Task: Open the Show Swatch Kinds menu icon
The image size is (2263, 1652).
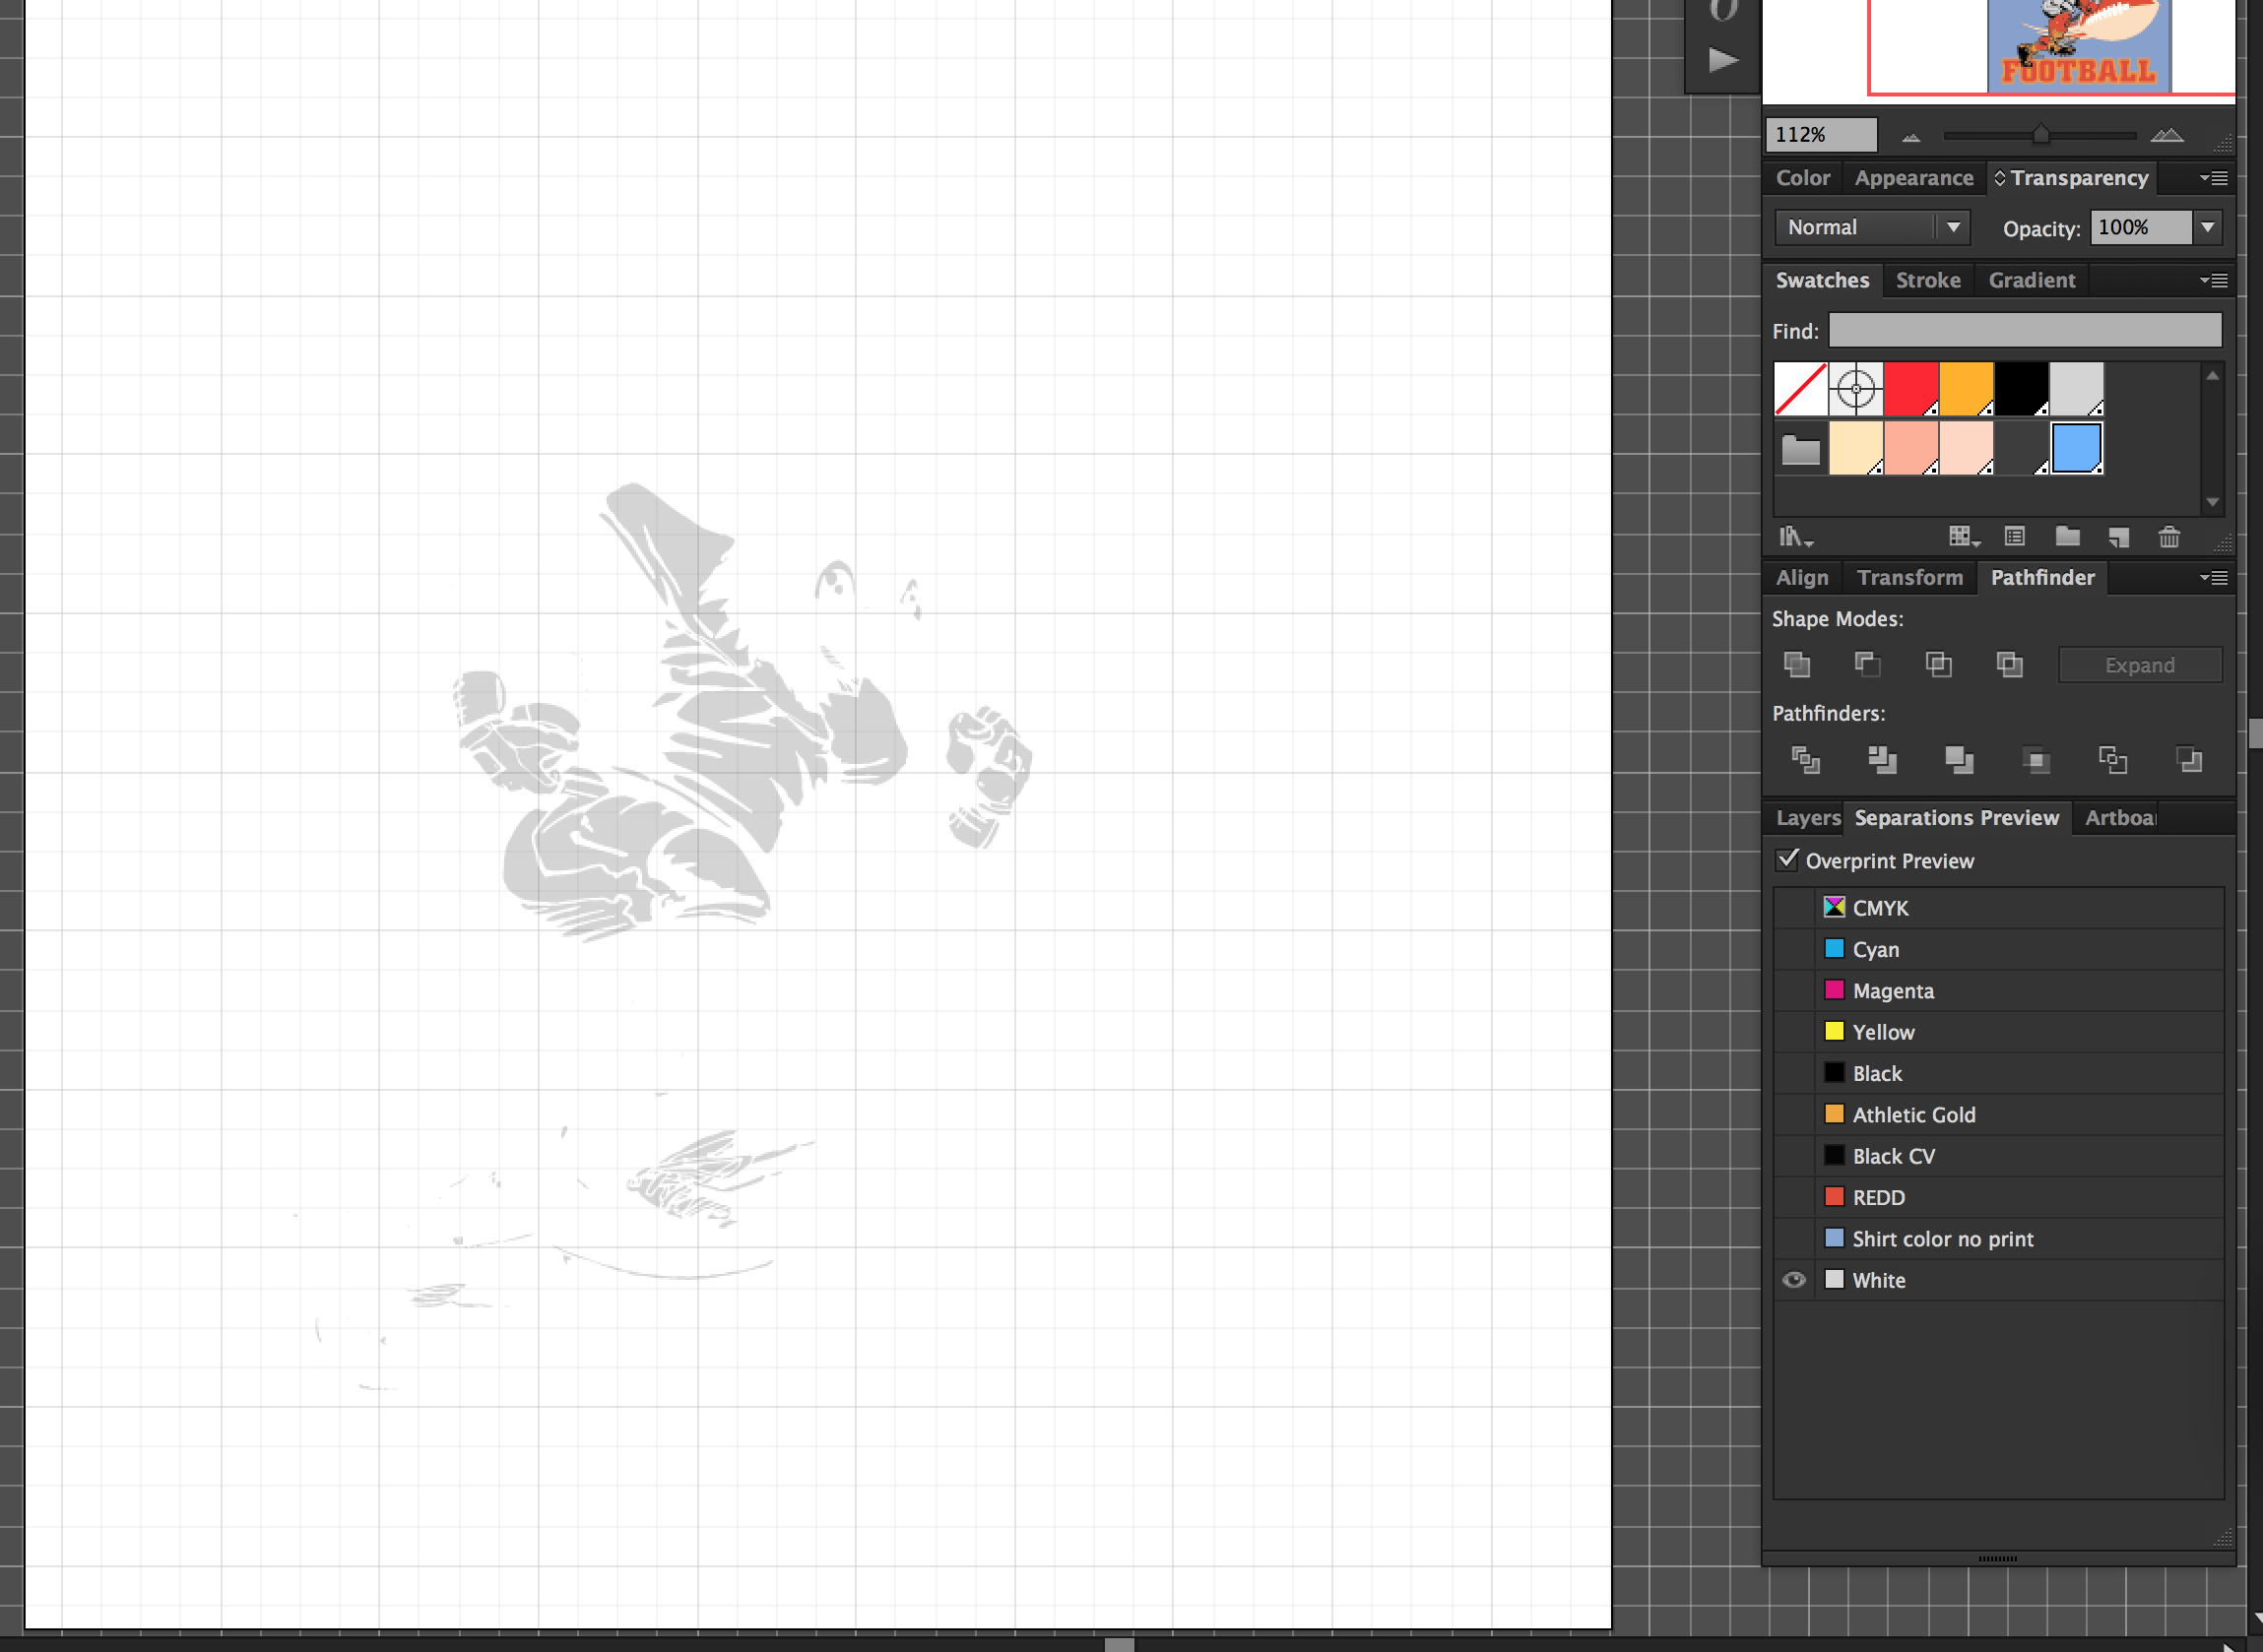Action: (x=1964, y=537)
